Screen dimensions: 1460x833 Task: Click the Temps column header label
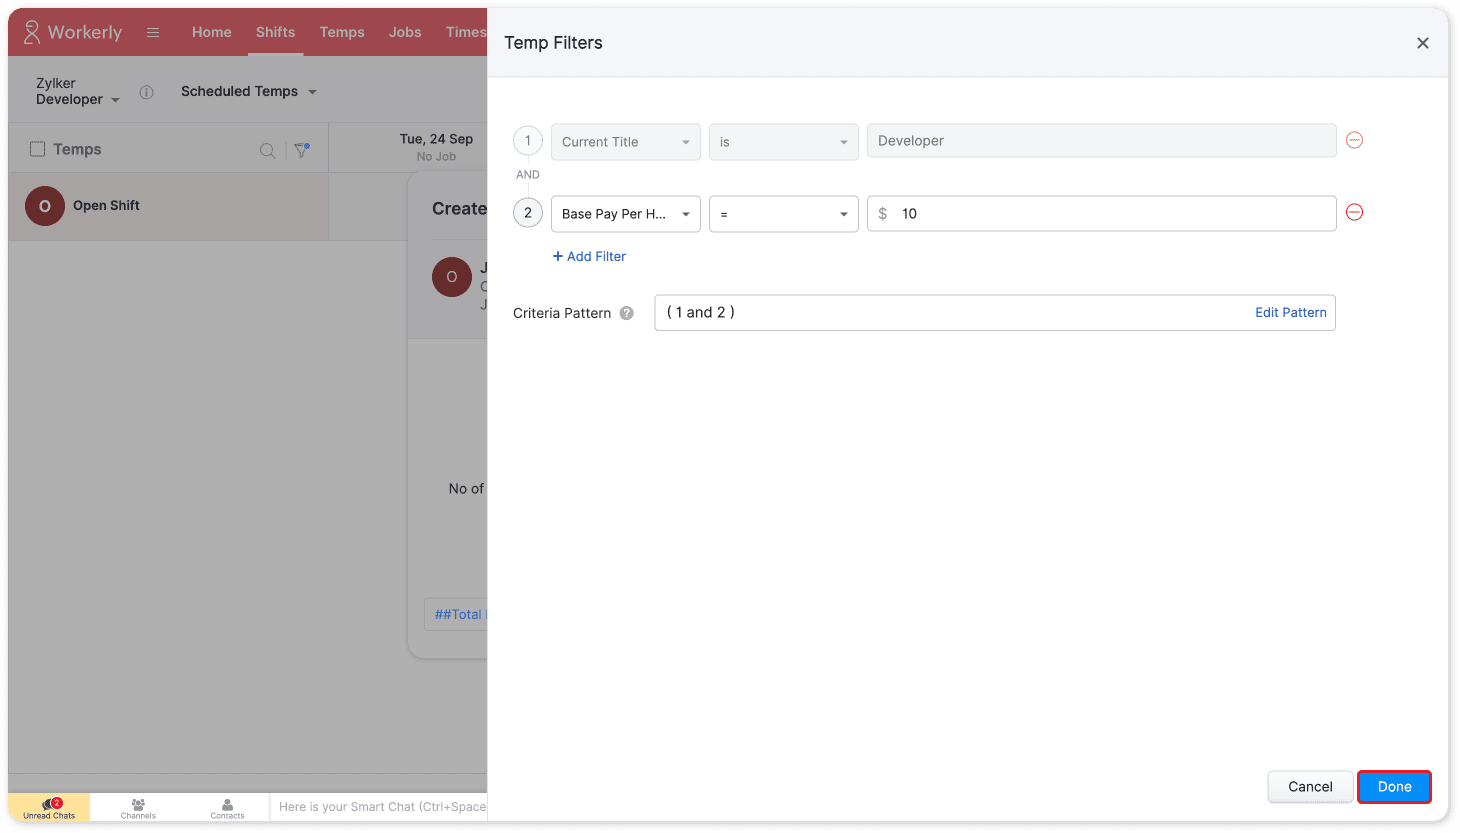[77, 149]
